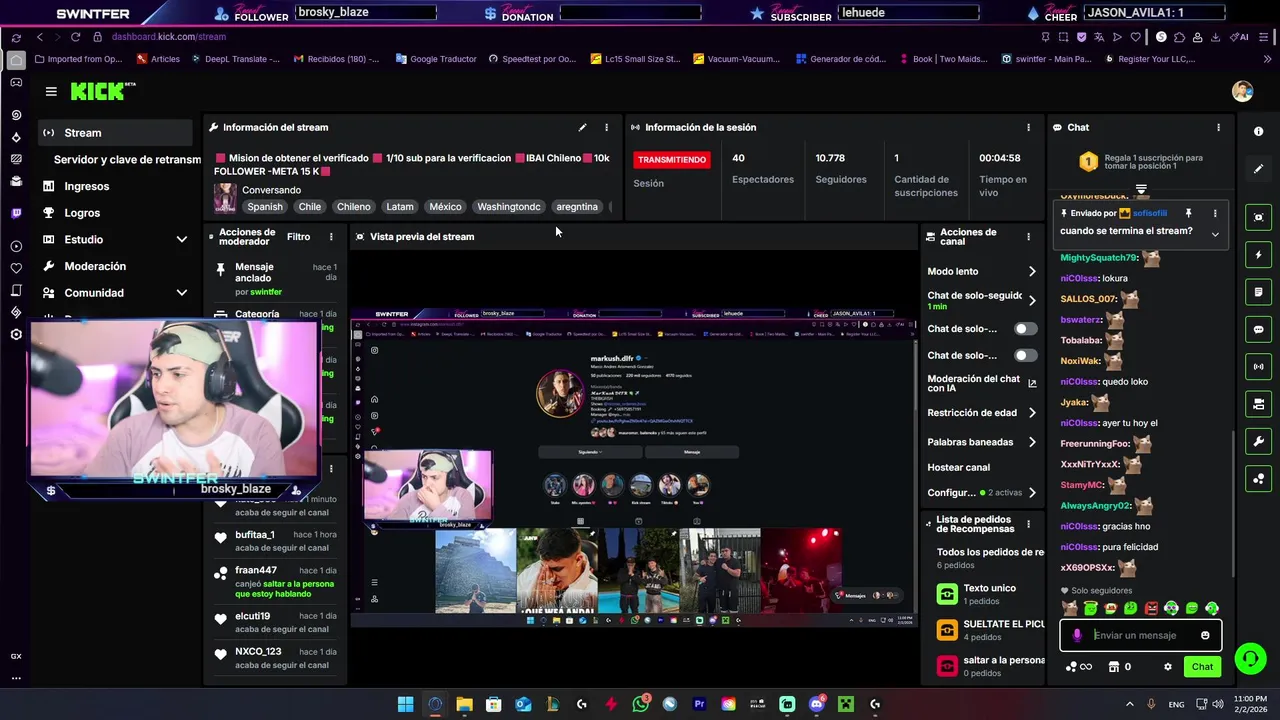The width and height of the screenshot is (1280, 720).
Task: Open the Kick hamburger menu
Action: [x=51, y=91]
